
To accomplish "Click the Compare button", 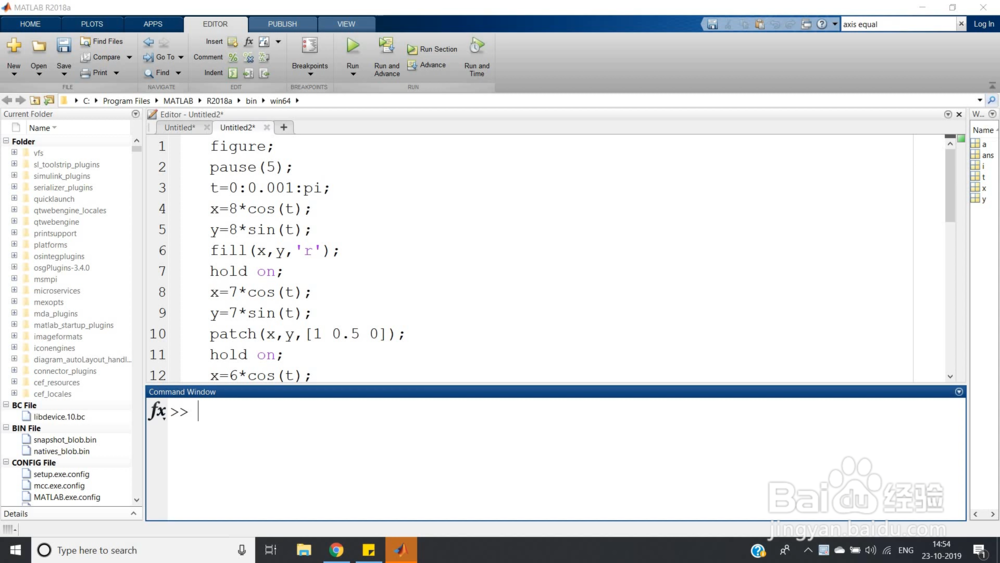I will 106,57.
